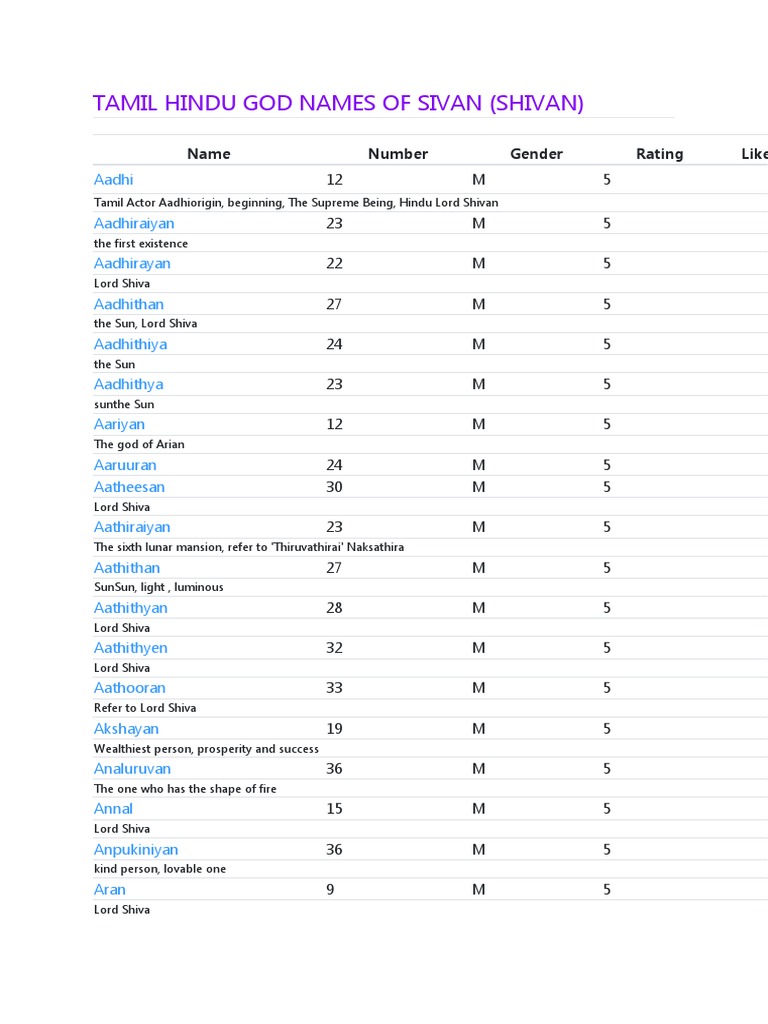Select the Aadhithan name link

pos(129,304)
